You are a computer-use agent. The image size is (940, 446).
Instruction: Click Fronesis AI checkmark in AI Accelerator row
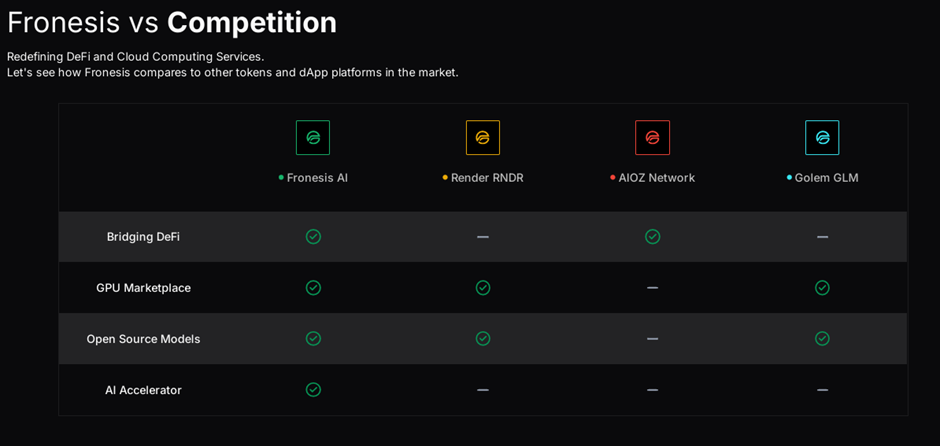pos(313,390)
